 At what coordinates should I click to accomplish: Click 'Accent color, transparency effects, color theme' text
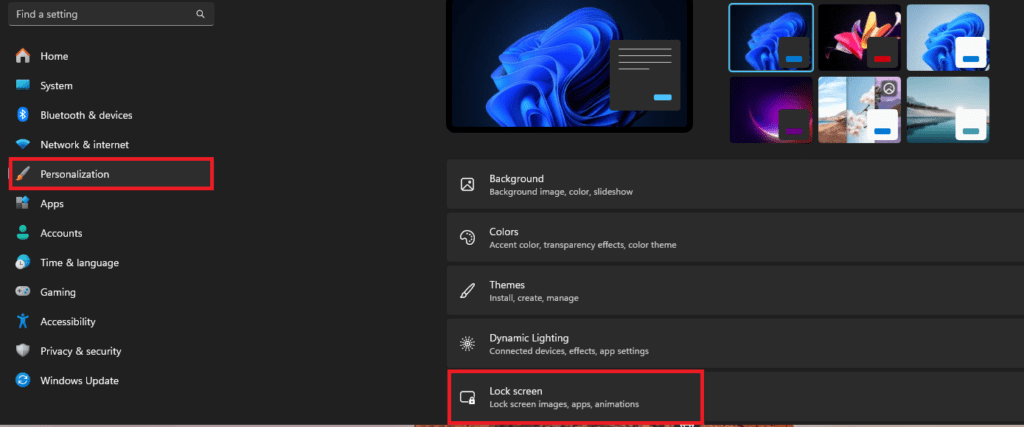click(583, 245)
